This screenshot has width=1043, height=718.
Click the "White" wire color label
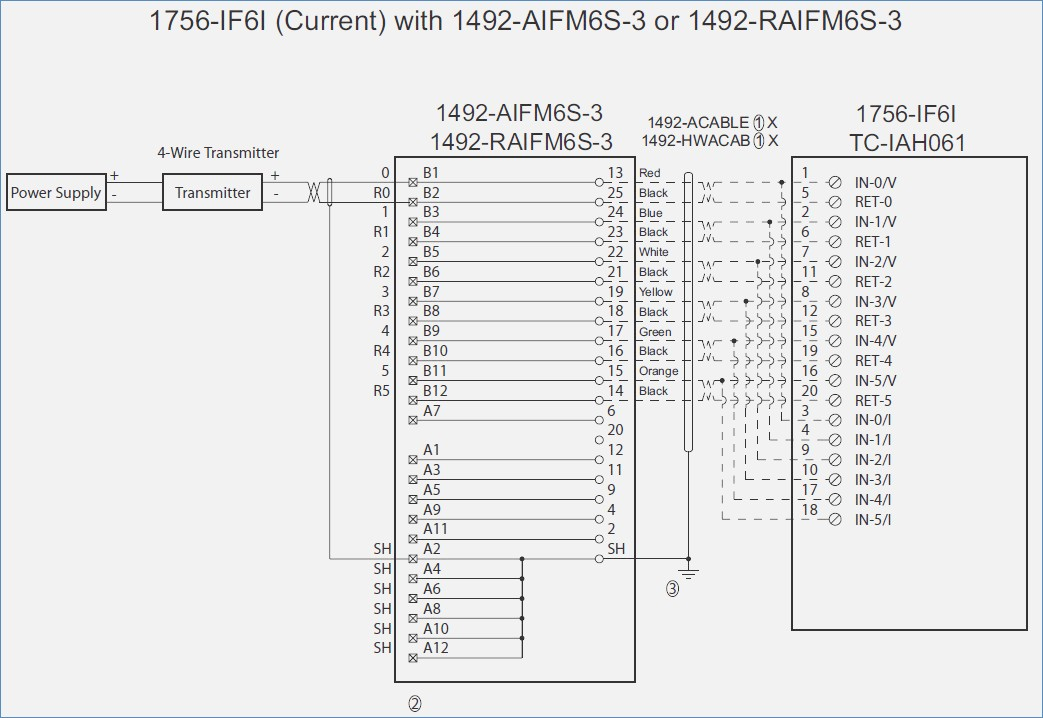click(x=653, y=252)
